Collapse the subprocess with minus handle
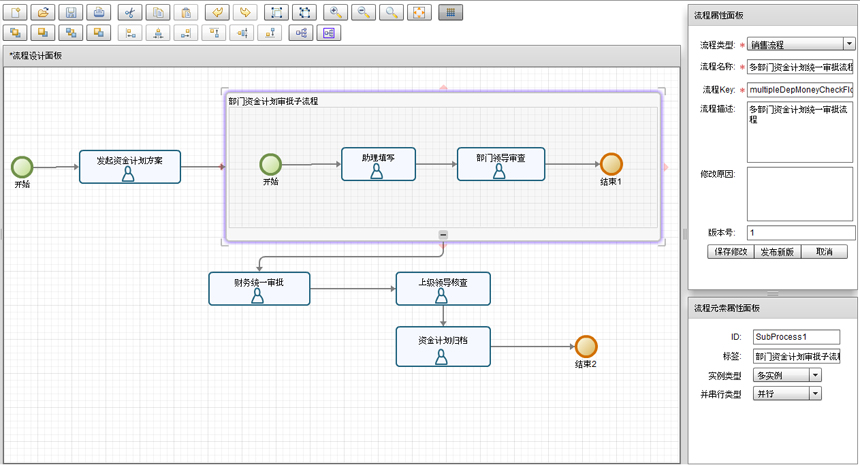Screen dimensions: 860x465 pos(443,235)
